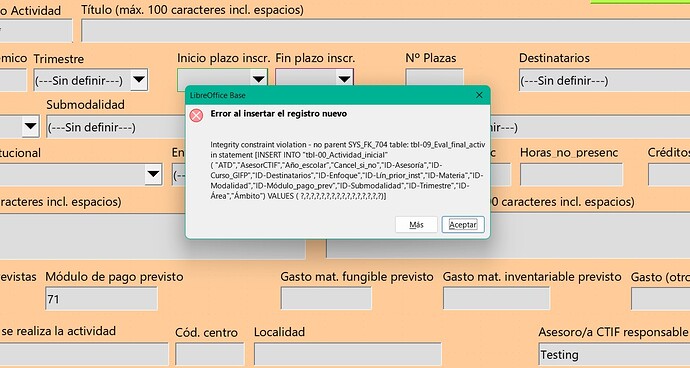Click the Módulo de pago previsto field
Viewport: 690px width, 368px height.
[101, 299]
